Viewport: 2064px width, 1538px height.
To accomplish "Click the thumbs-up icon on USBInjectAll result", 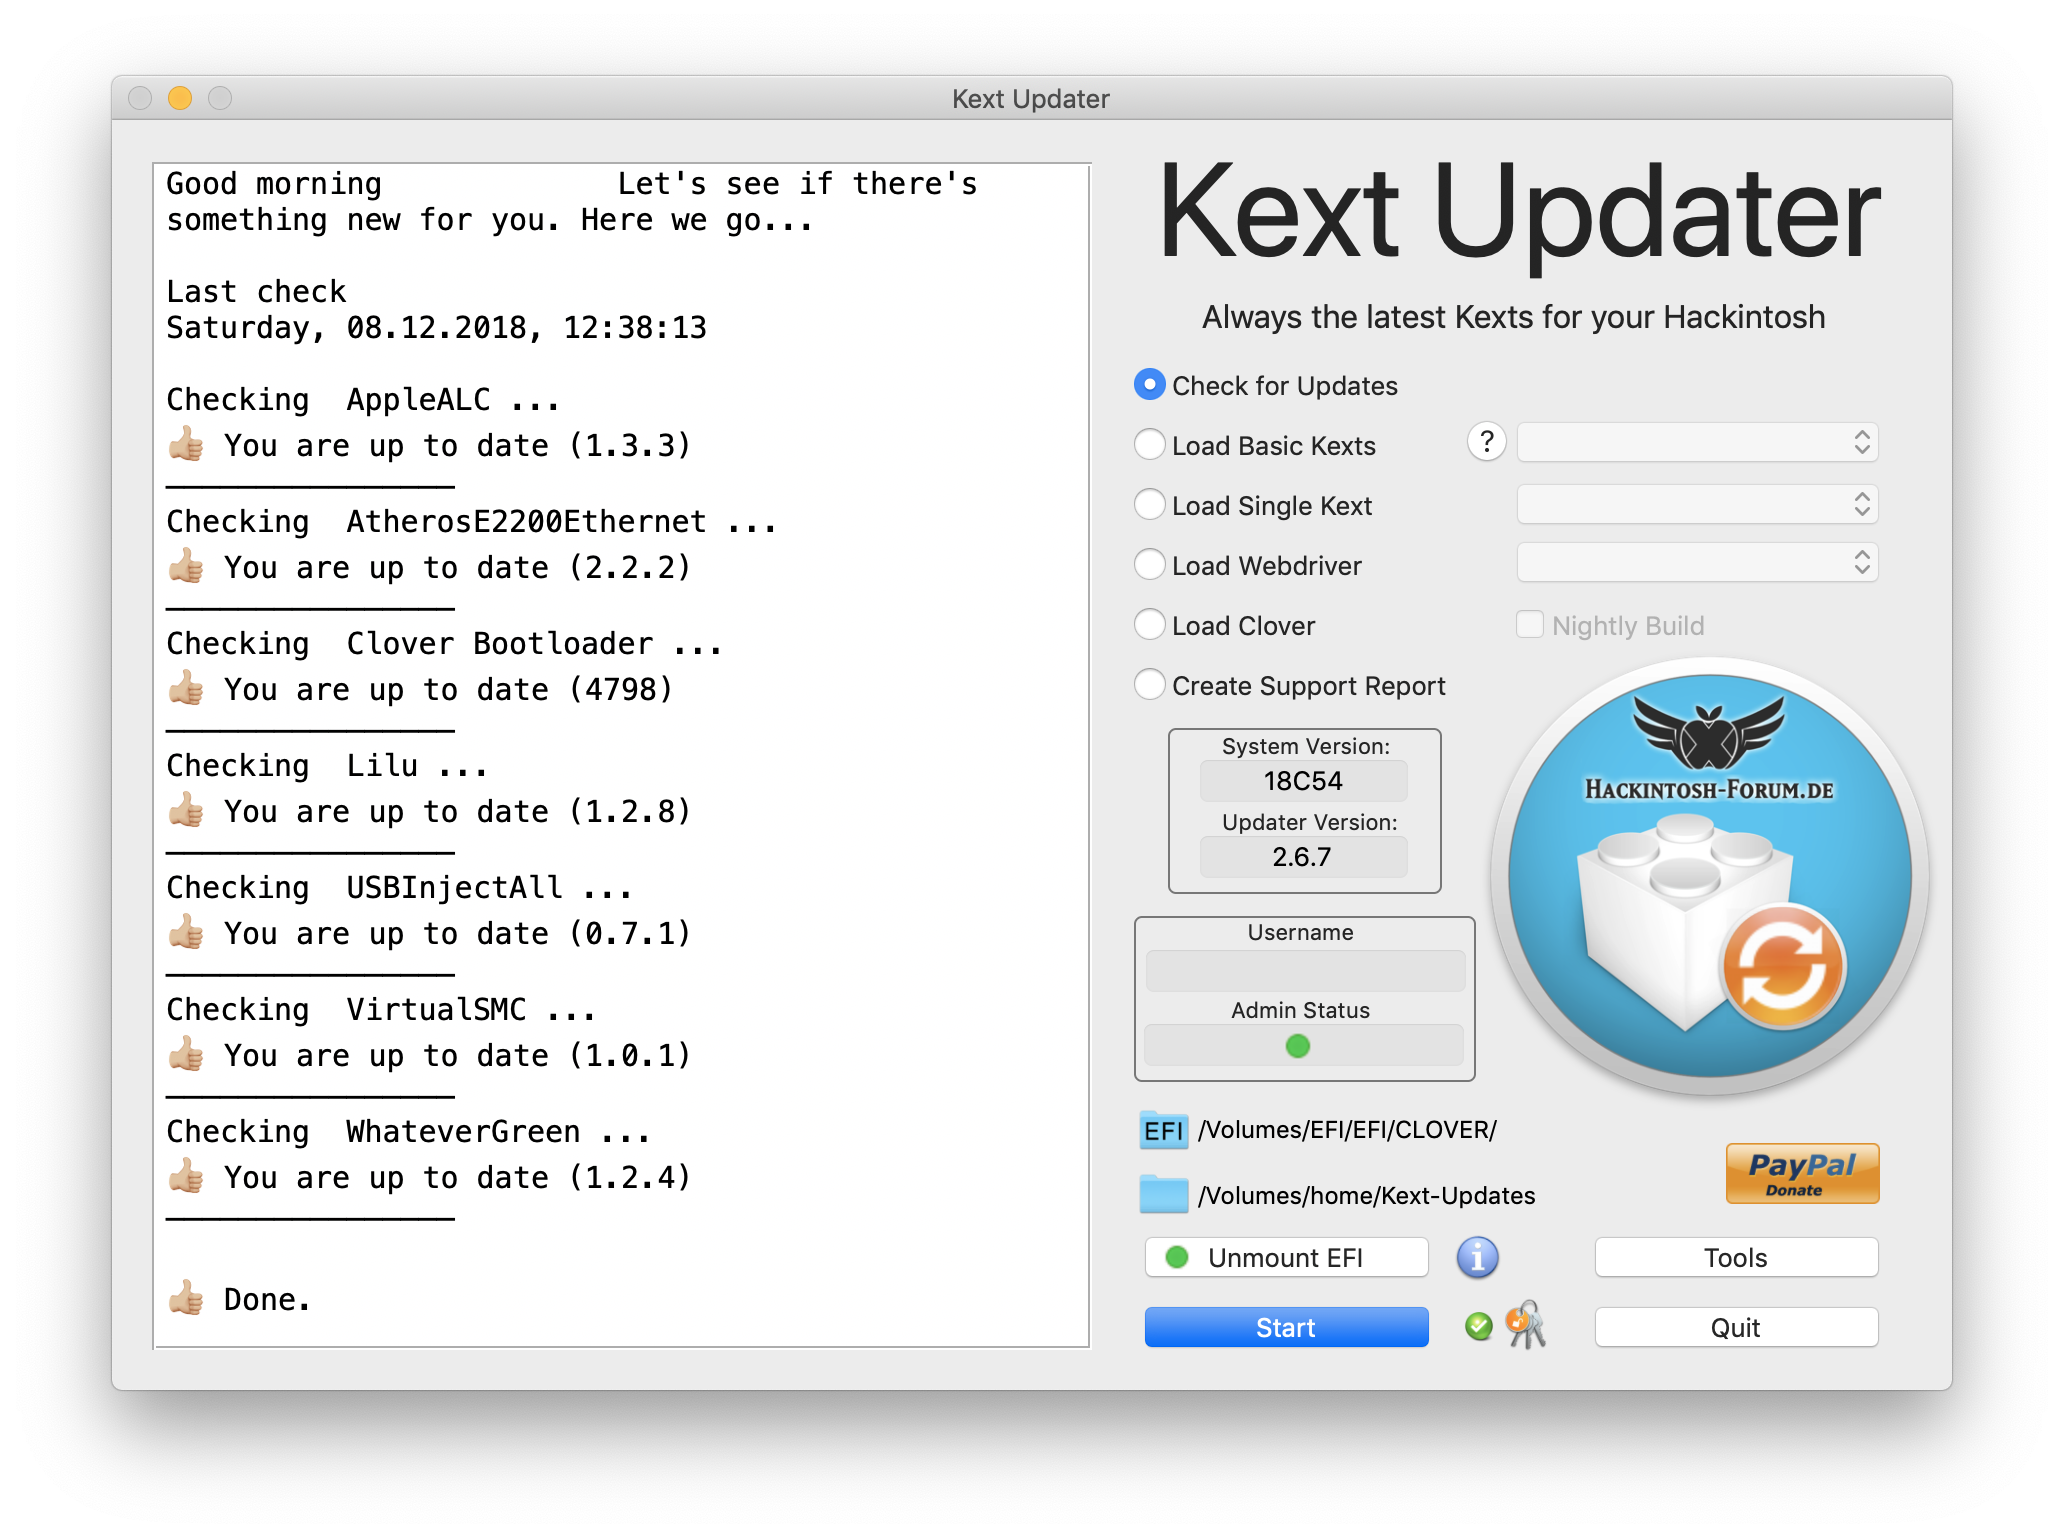I will (186, 932).
